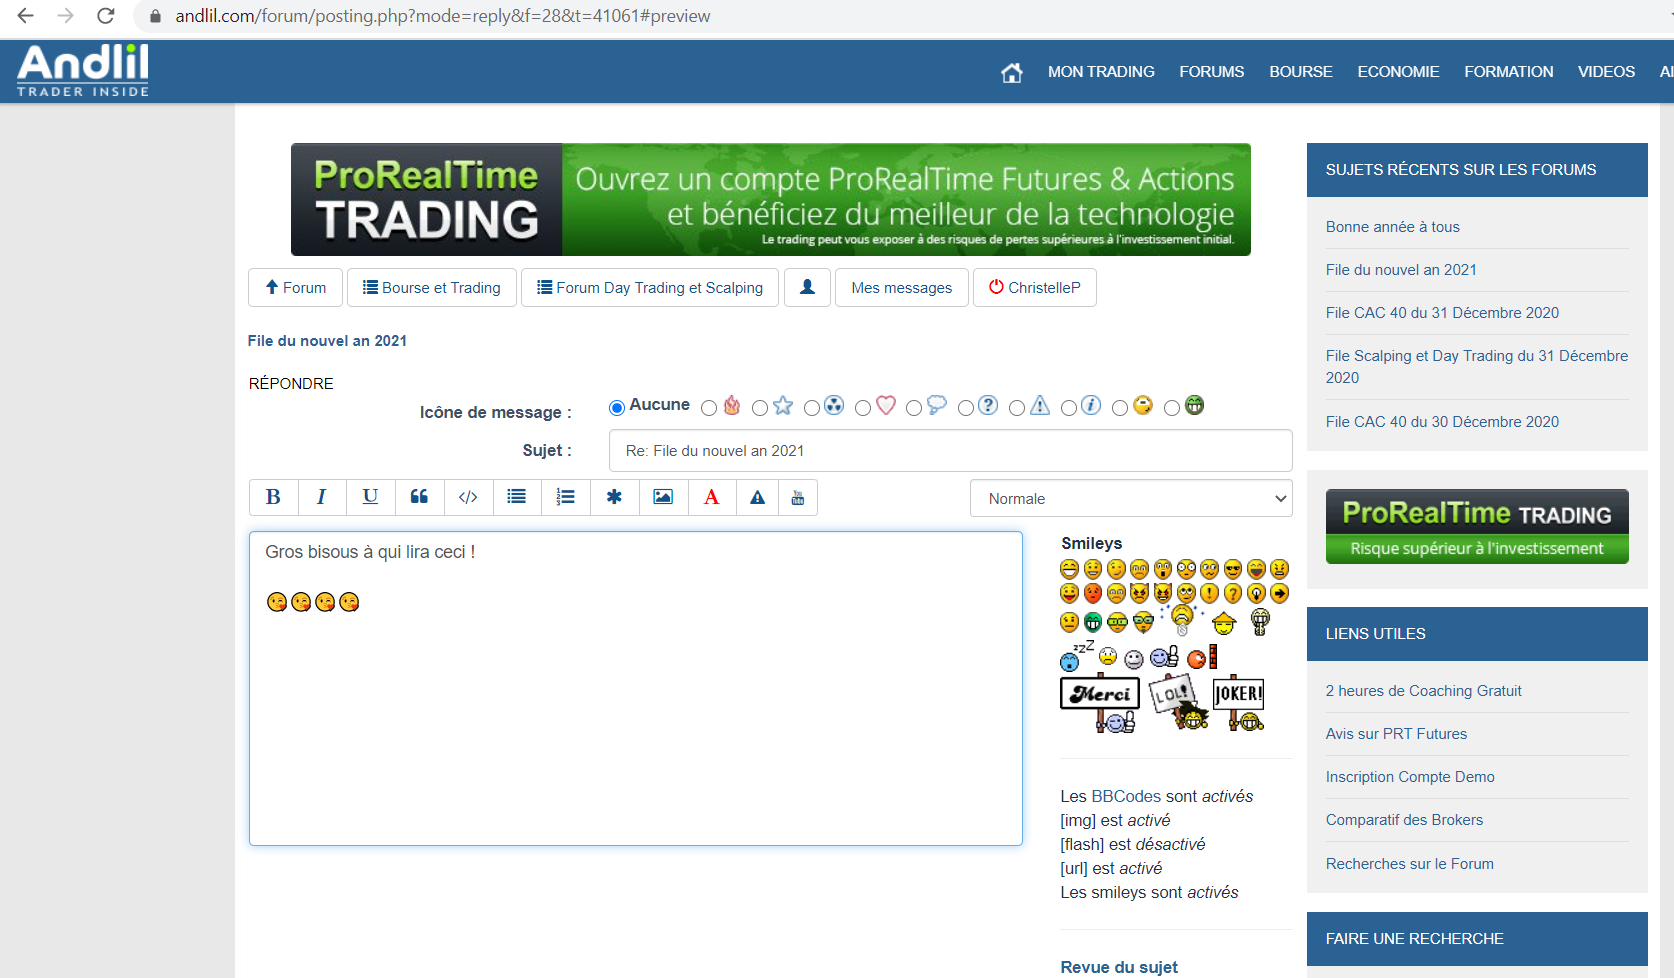Insert the red blushing smiley
This screenshot has height=978, width=1674.
[x=1093, y=594]
